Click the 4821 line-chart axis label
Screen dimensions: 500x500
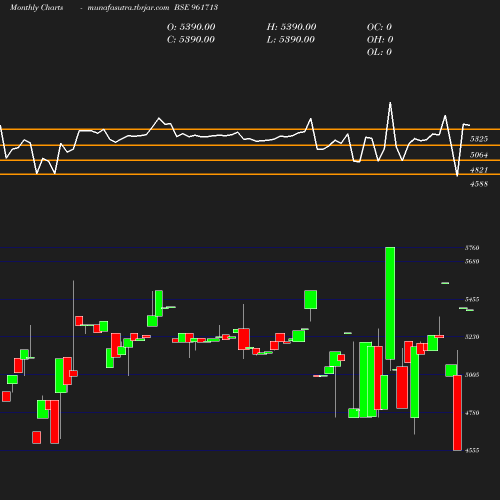coord(479,170)
